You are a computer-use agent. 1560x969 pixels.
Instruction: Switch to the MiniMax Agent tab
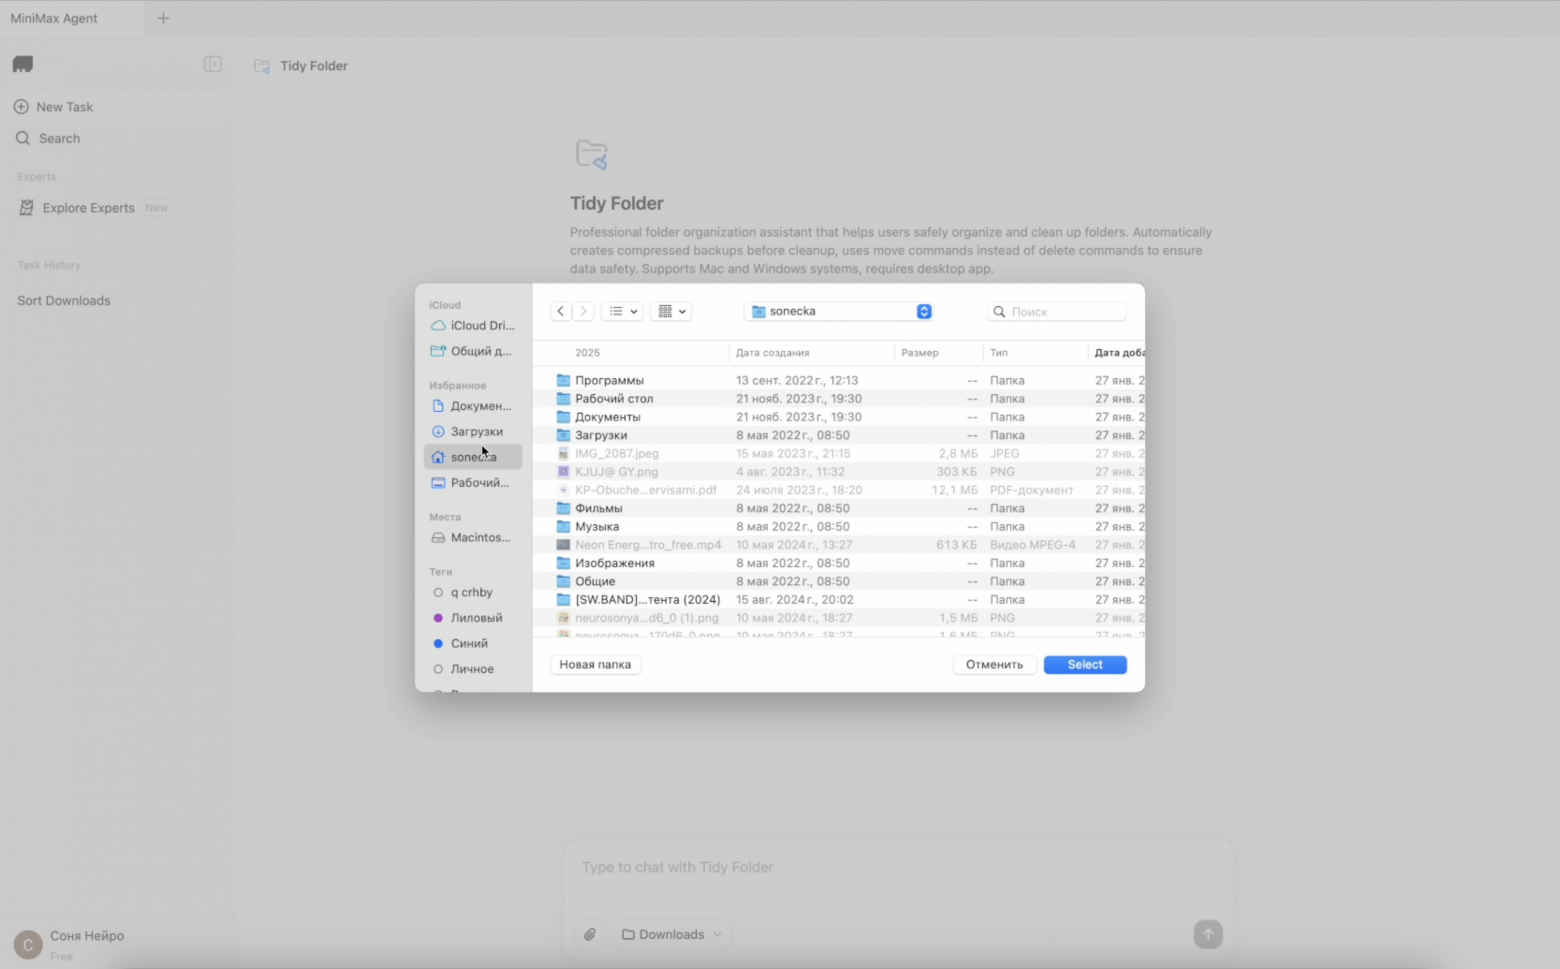72,18
